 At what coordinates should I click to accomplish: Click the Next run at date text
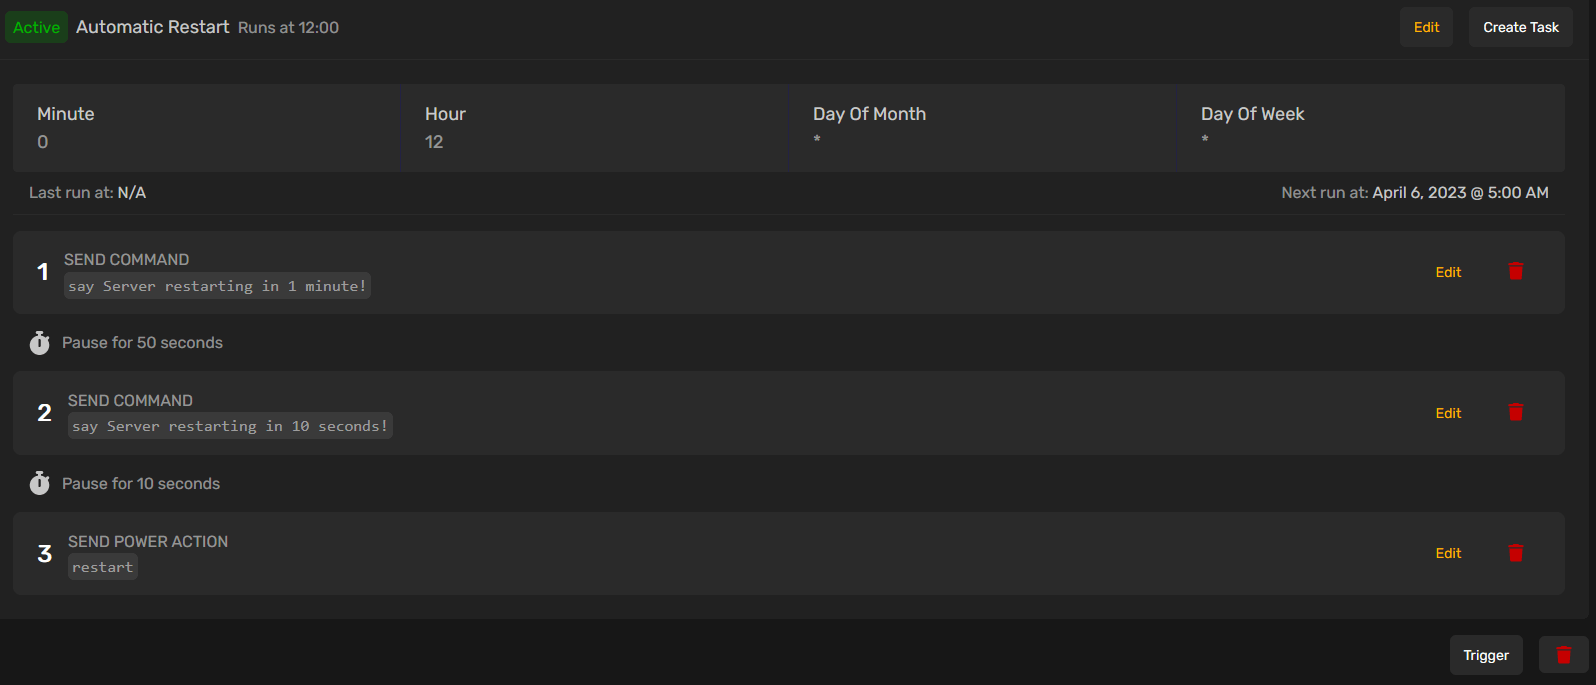pos(1460,193)
